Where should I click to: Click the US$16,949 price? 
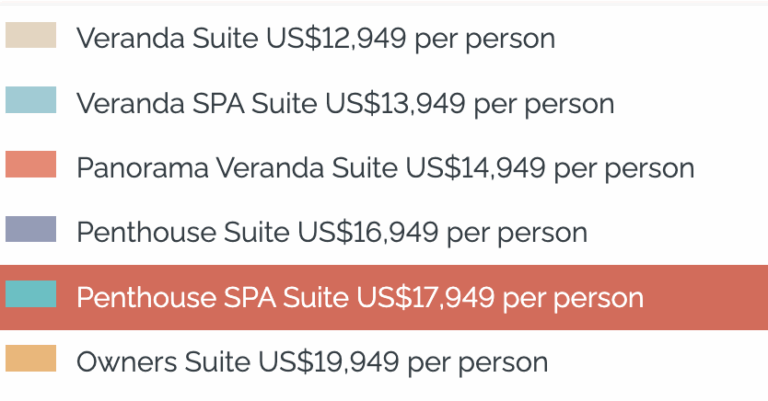click(368, 233)
